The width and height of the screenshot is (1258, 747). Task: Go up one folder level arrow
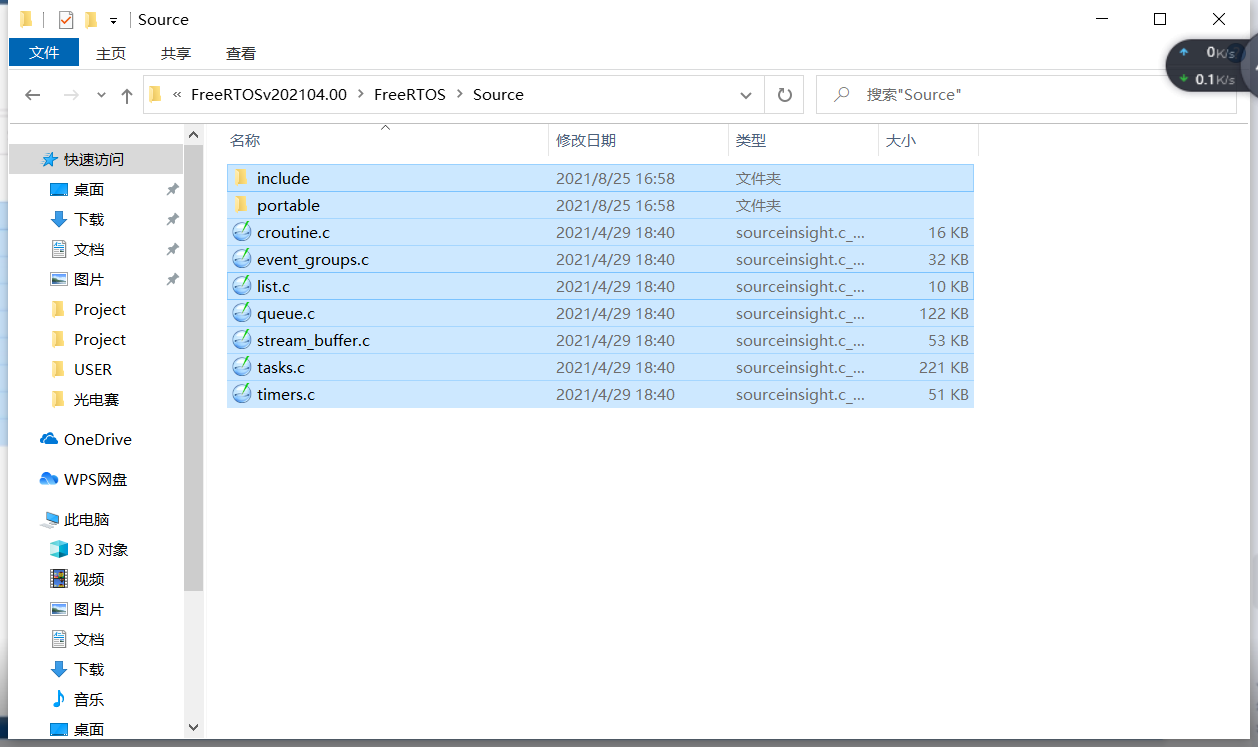coord(127,95)
